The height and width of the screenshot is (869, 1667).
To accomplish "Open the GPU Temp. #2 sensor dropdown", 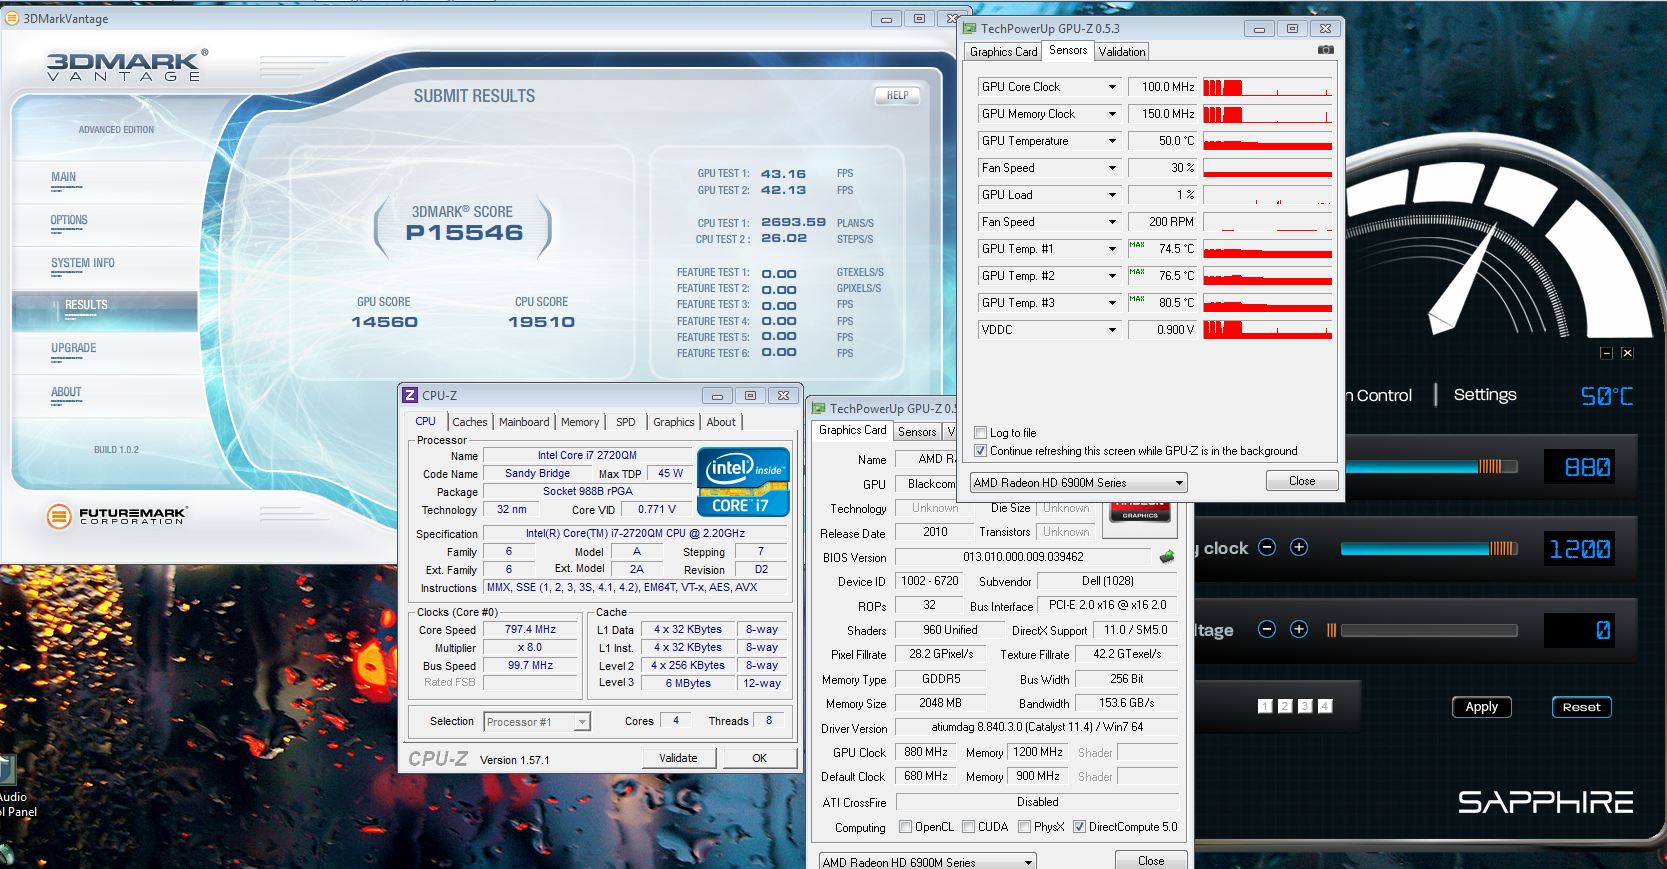I will tap(1111, 276).
